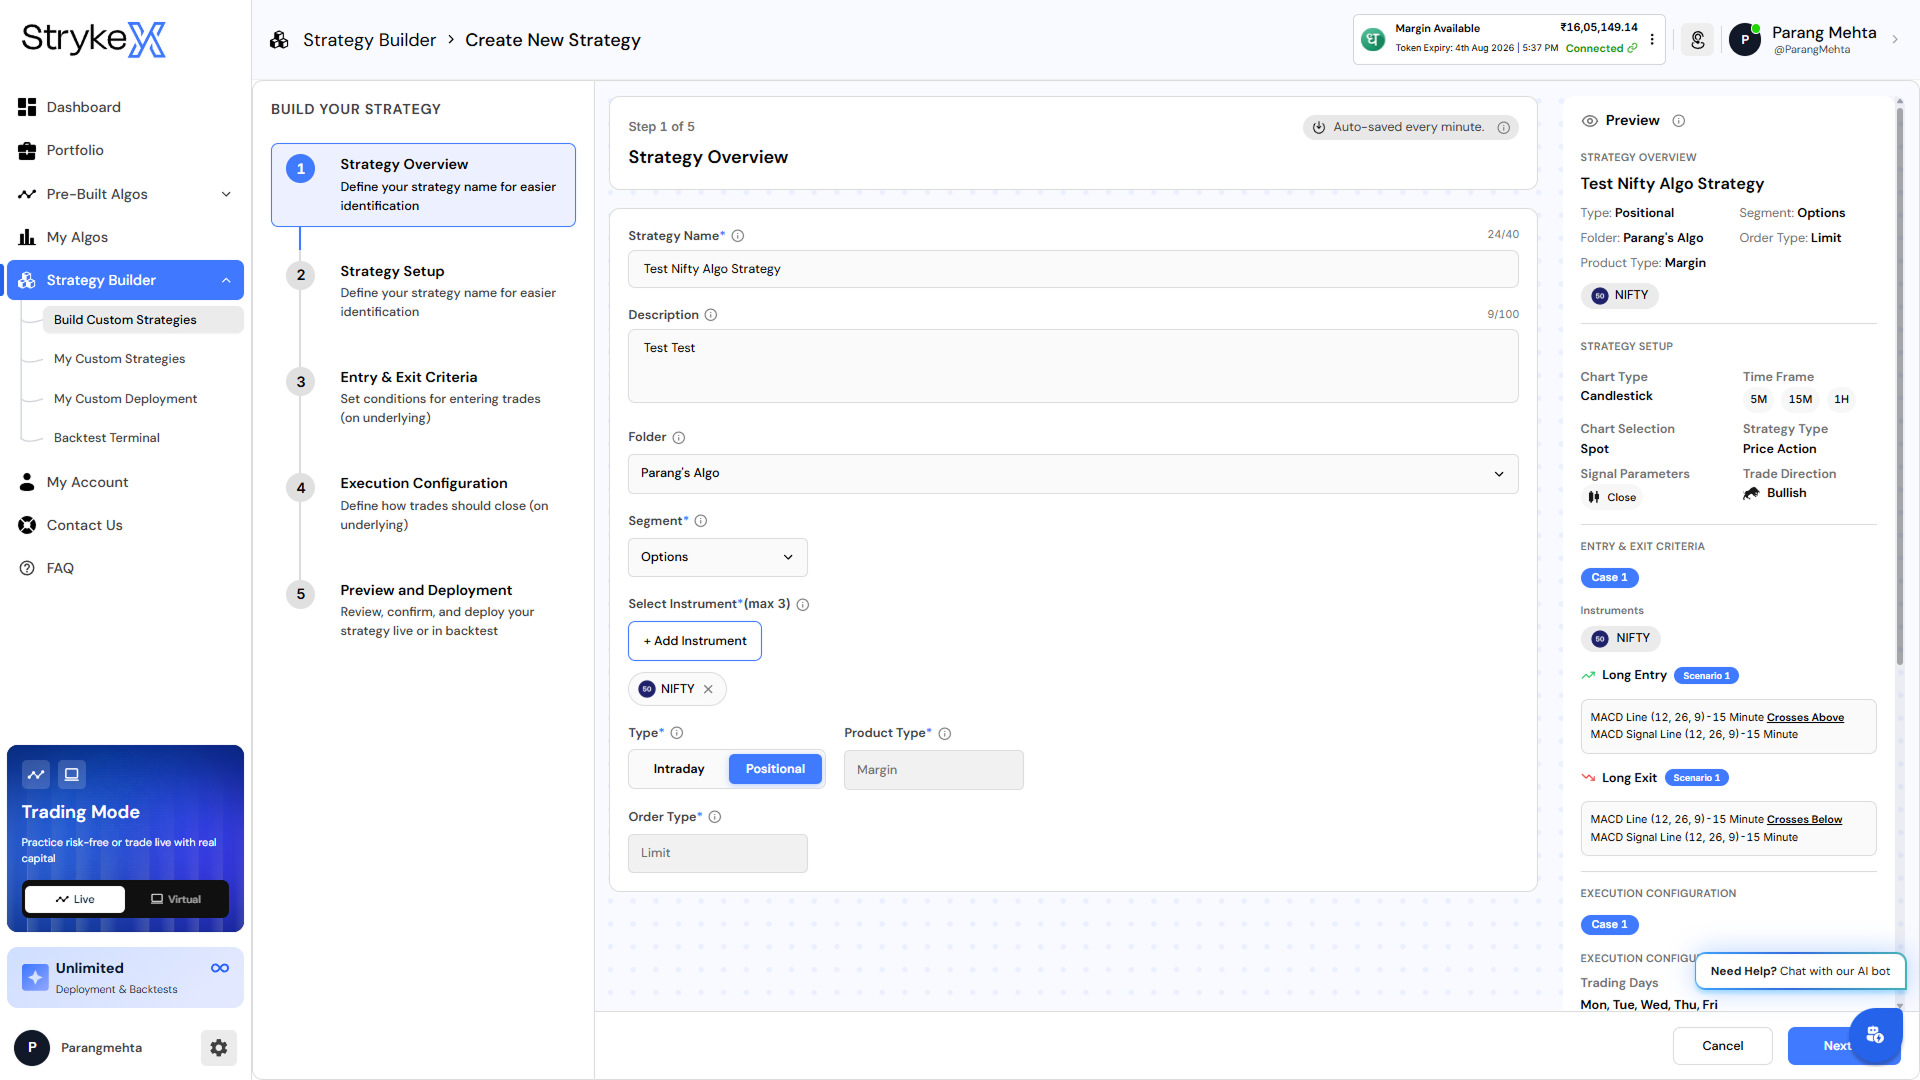Image resolution: width=1920 pixels, height=1080 pixels.
Task: Click Folder info icon
Action: [x=679, y=438]
